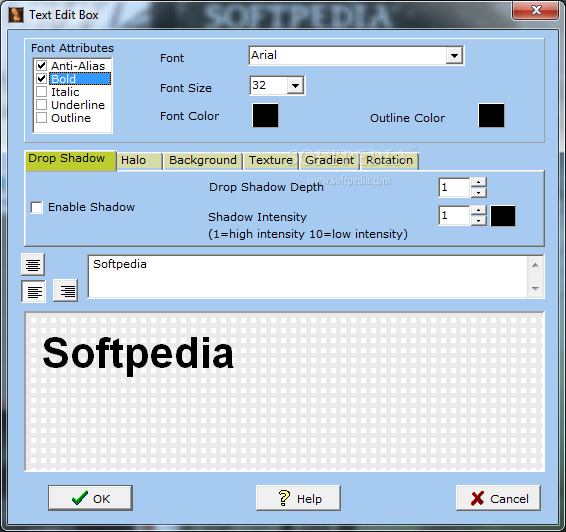
Task: Click in the Softpedia text entry box
Action: 308,277
